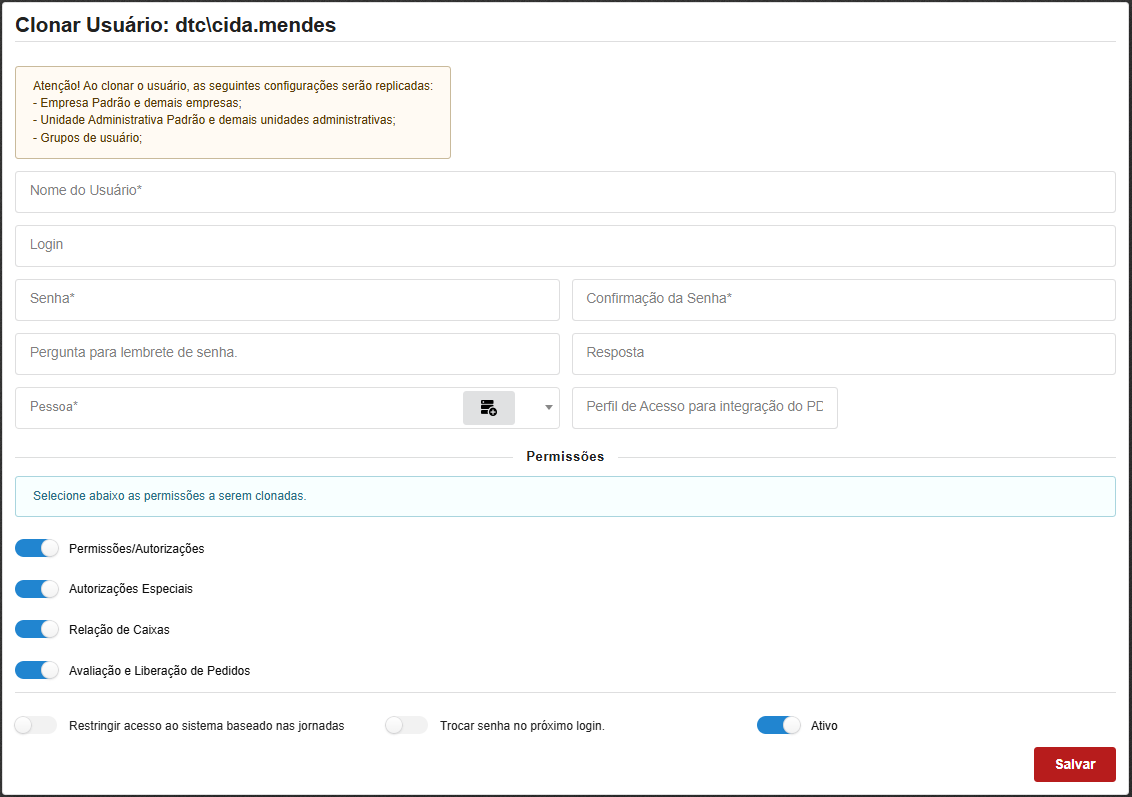
Task: Expand the Pessoa dropdown arrow
Action: [x=548, y=408]
